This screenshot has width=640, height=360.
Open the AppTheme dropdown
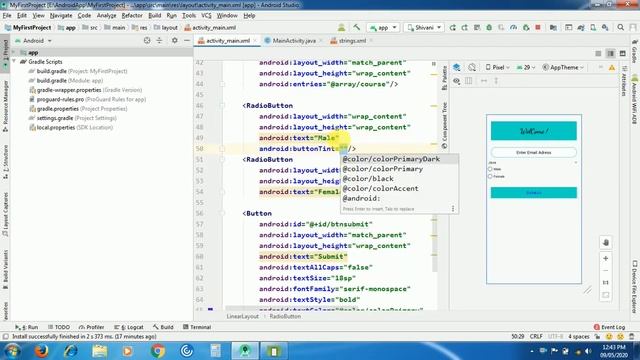(563, 67)
